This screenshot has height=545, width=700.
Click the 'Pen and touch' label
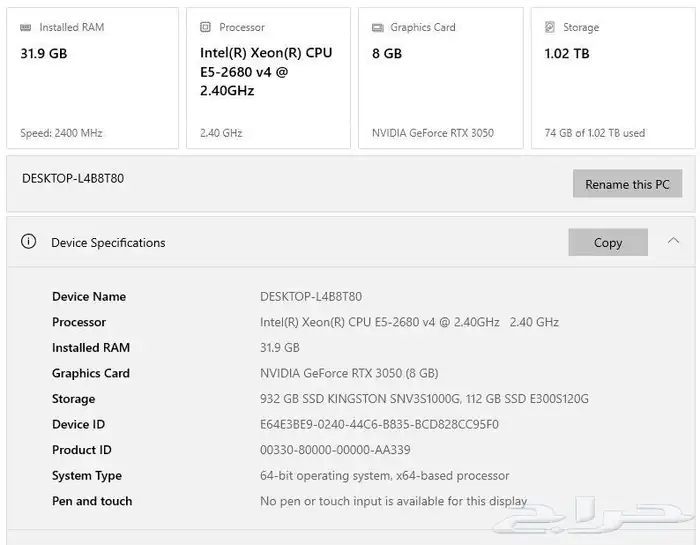click(x=92, y=501)
